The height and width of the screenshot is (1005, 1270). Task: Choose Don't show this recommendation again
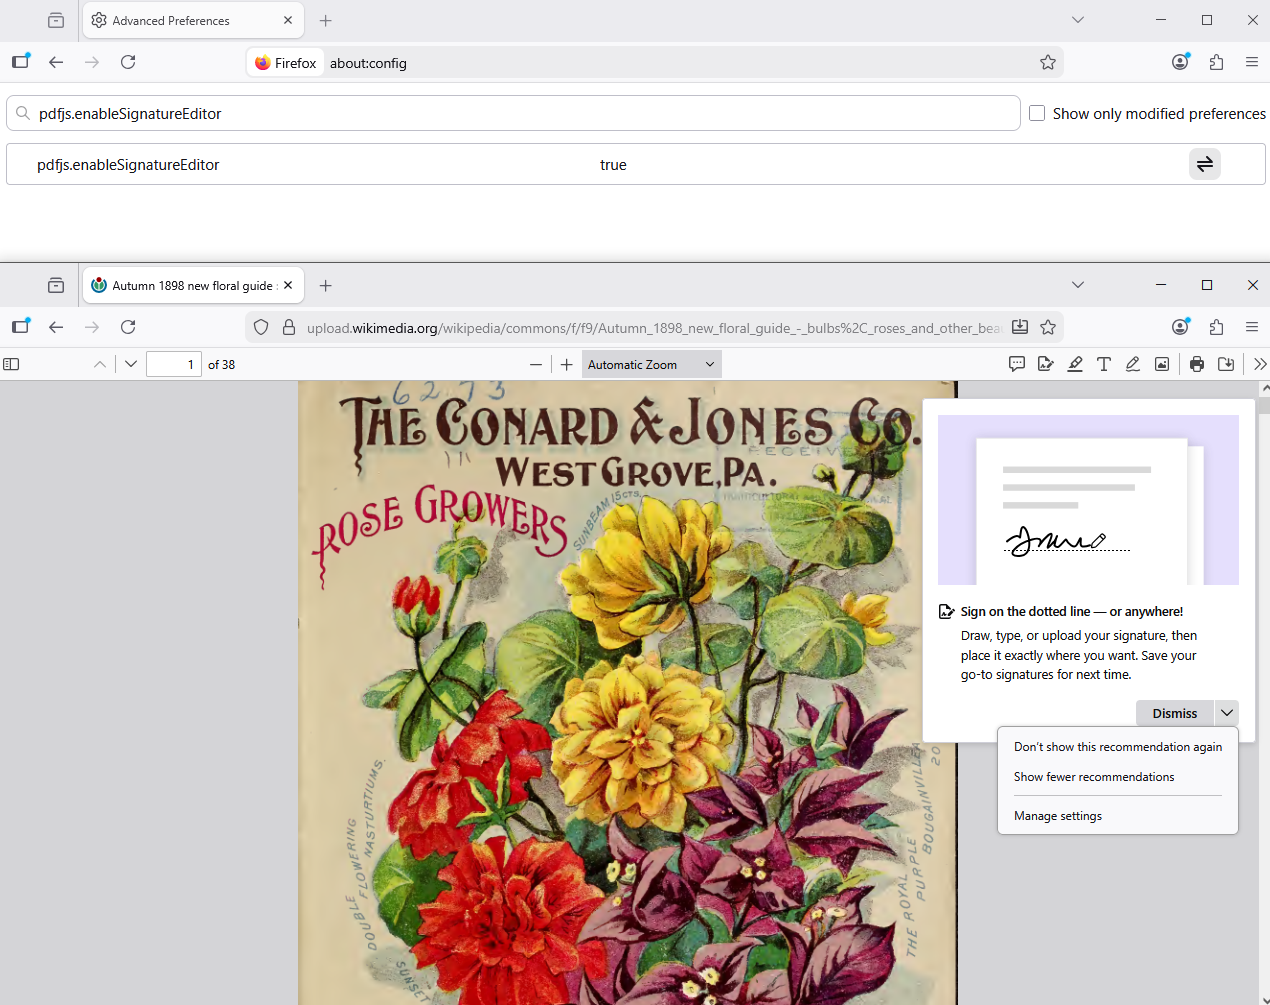(x=1117, y=747)
